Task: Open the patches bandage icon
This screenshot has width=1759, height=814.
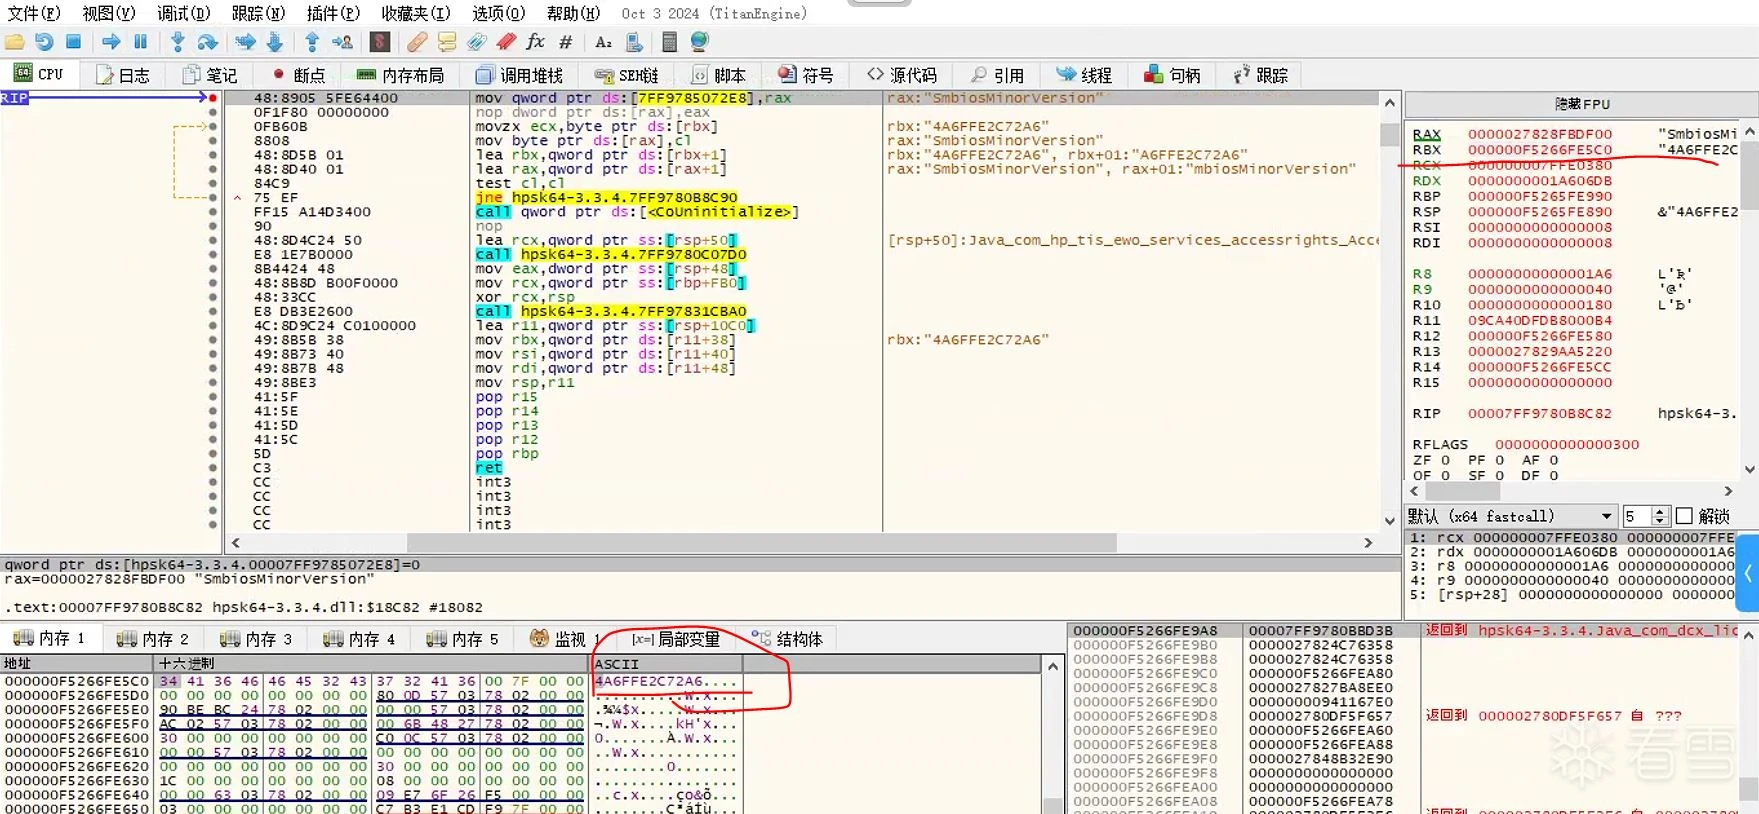Action: pos(417,42)
